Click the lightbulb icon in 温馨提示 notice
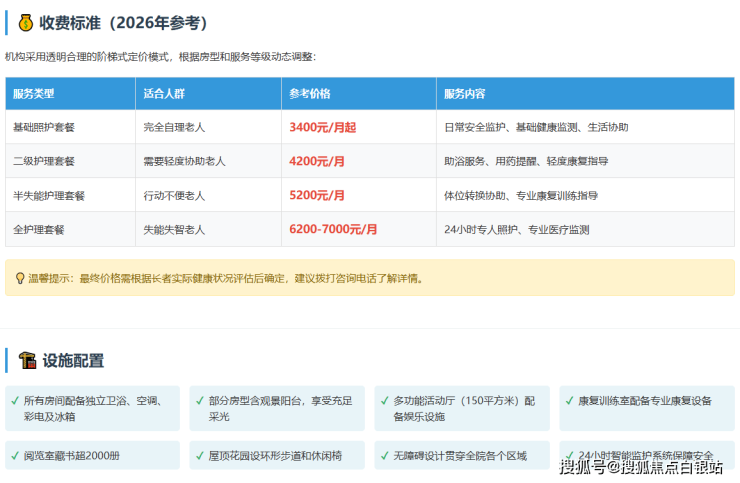The height and width of the screenshot is (483, 740). (20, 278)
